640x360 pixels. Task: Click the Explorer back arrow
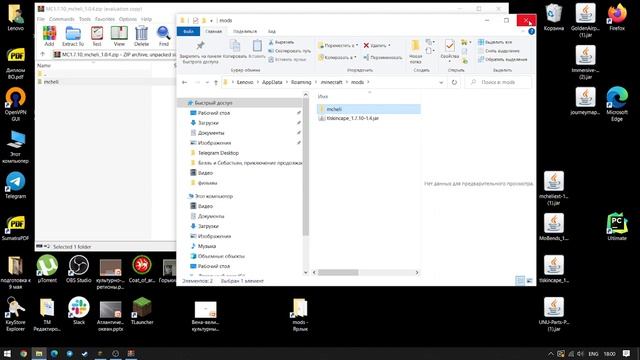(184, 82)
